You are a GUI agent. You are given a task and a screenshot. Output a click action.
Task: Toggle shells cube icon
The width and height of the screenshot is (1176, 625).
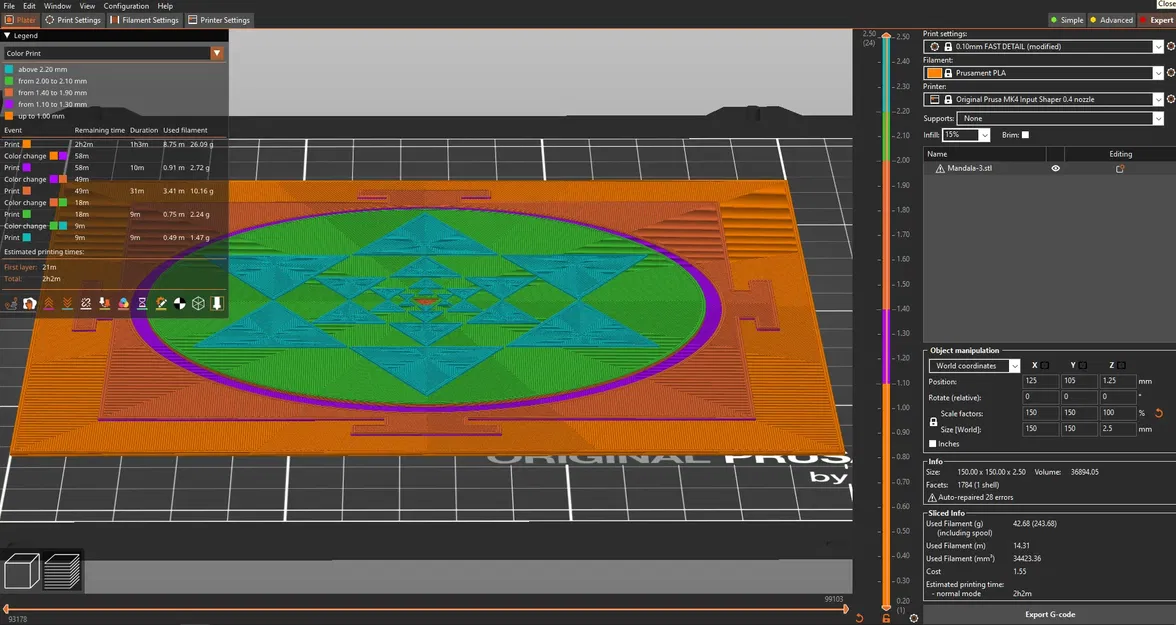199,303
